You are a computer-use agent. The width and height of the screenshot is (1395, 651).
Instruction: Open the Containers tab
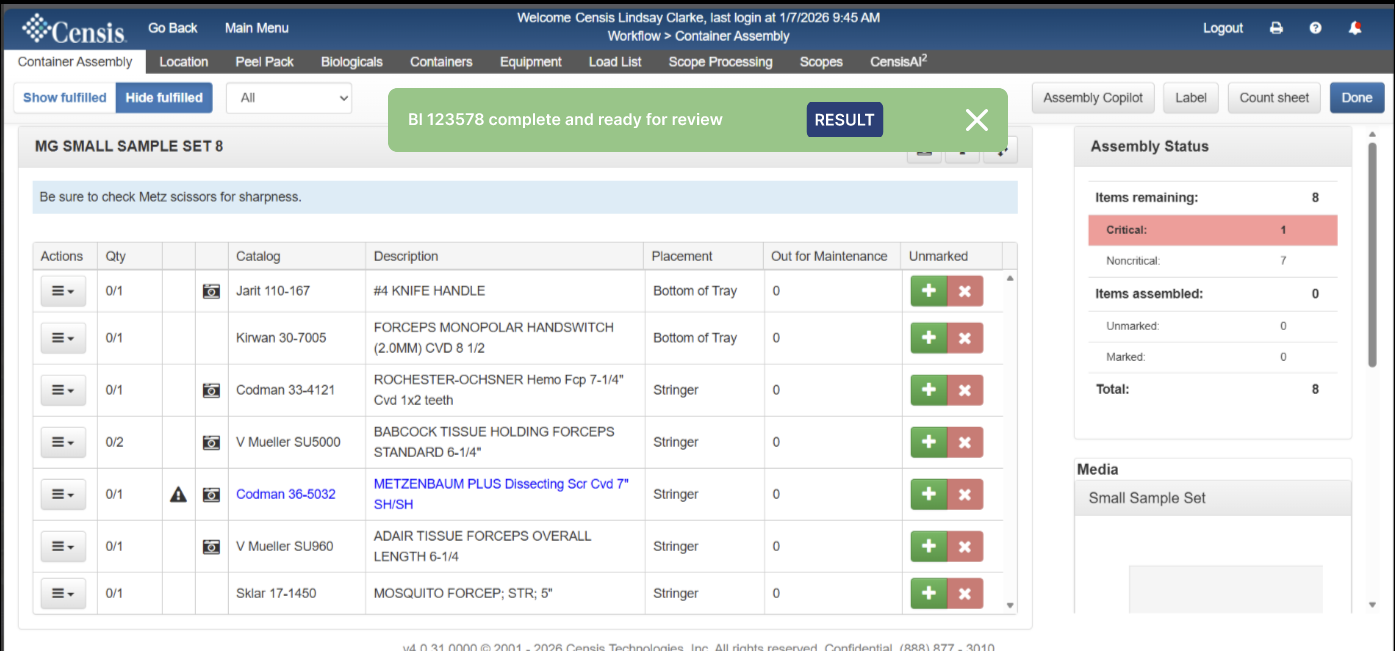point(441,62)
